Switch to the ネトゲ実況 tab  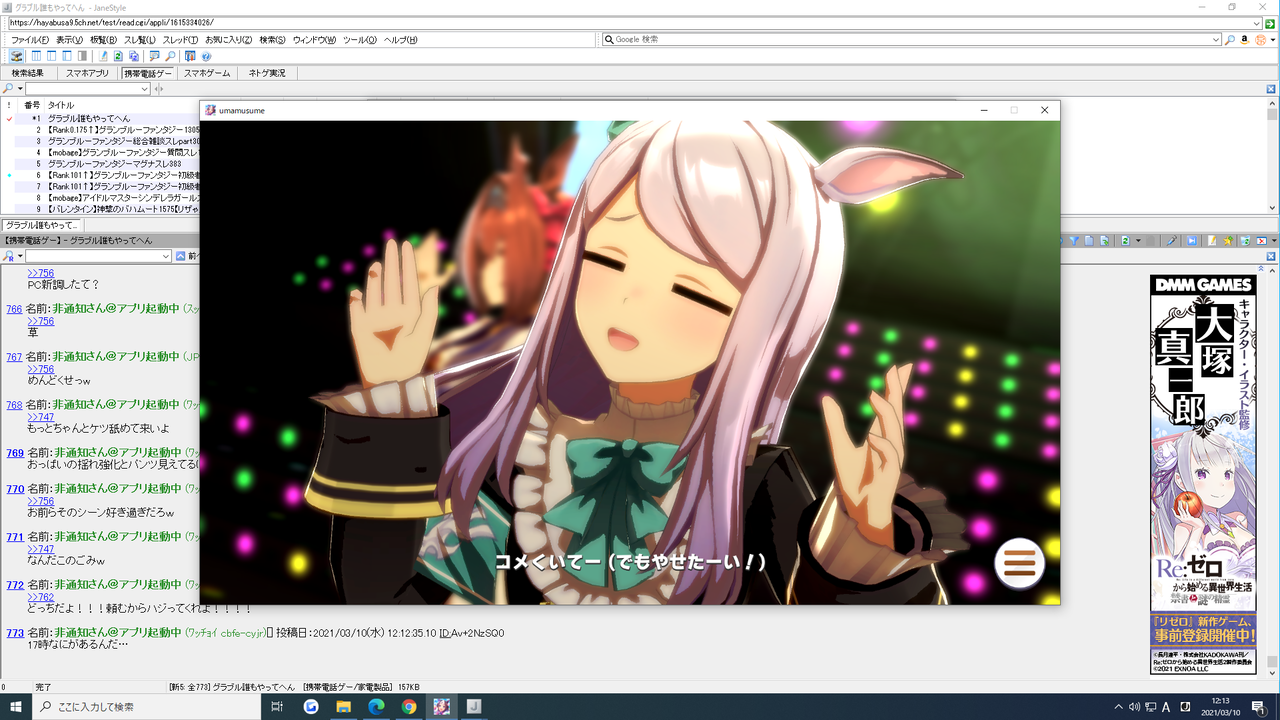[x=267, y=73]
